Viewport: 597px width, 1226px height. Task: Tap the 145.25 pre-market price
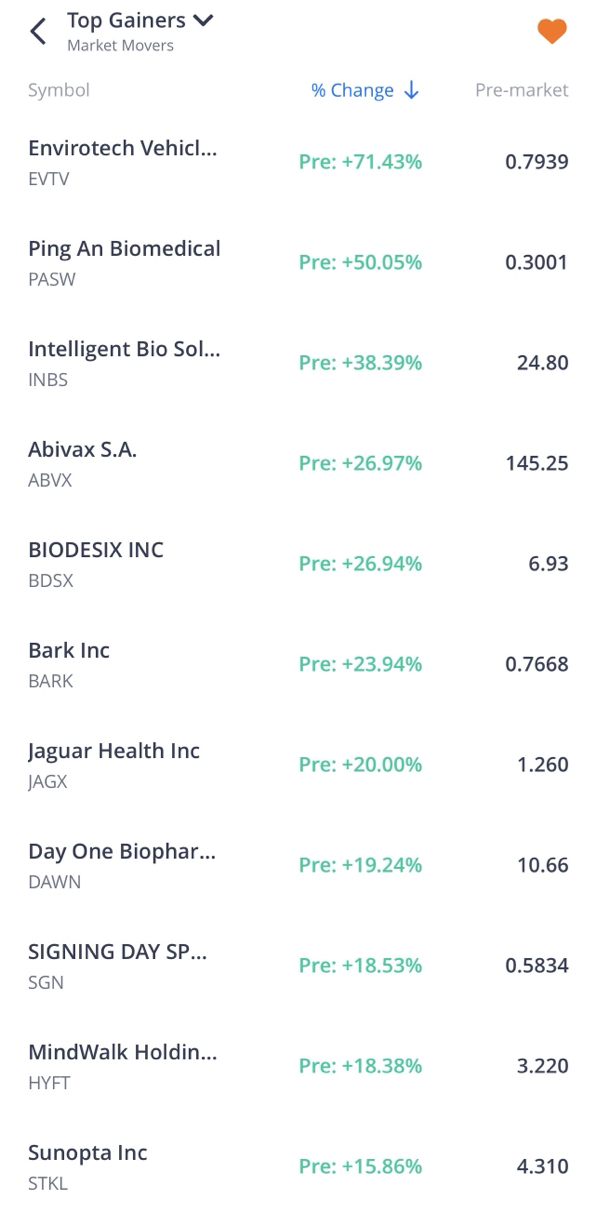537,463
